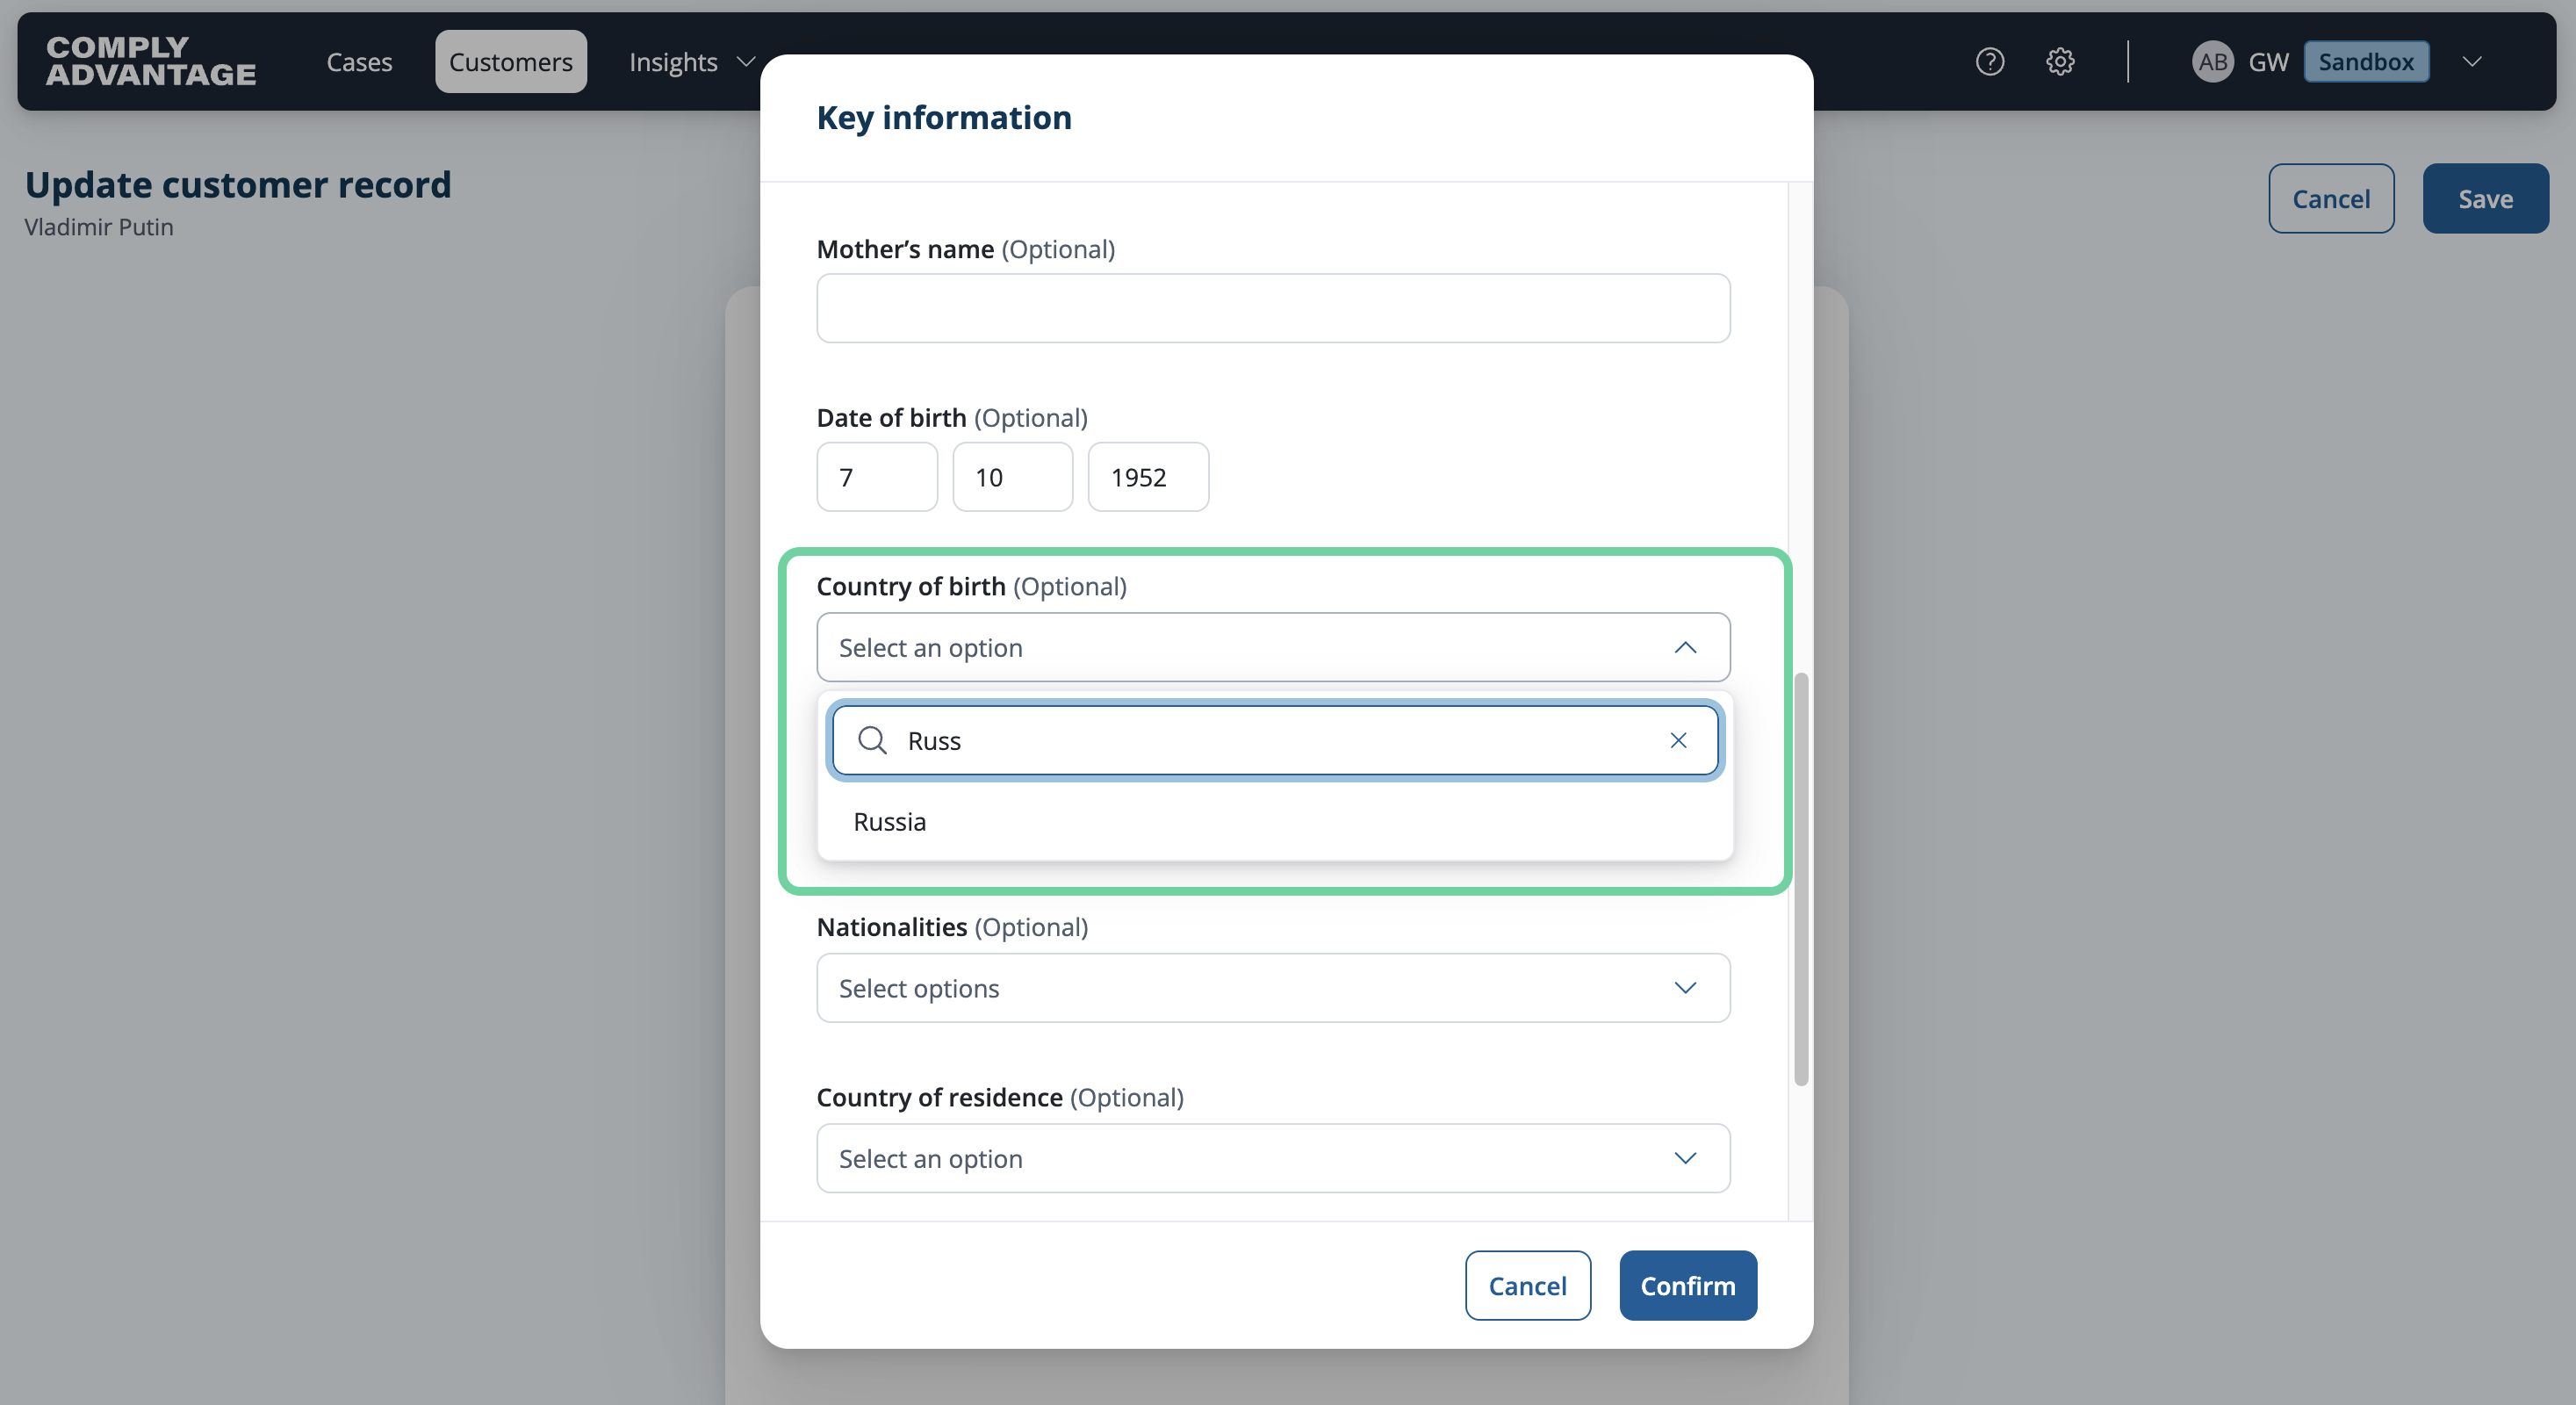Image resolution: width=2576 pixels, height=1405 pixels.
Task: Click the Mother's name label
Action: [x=905, y=249]
